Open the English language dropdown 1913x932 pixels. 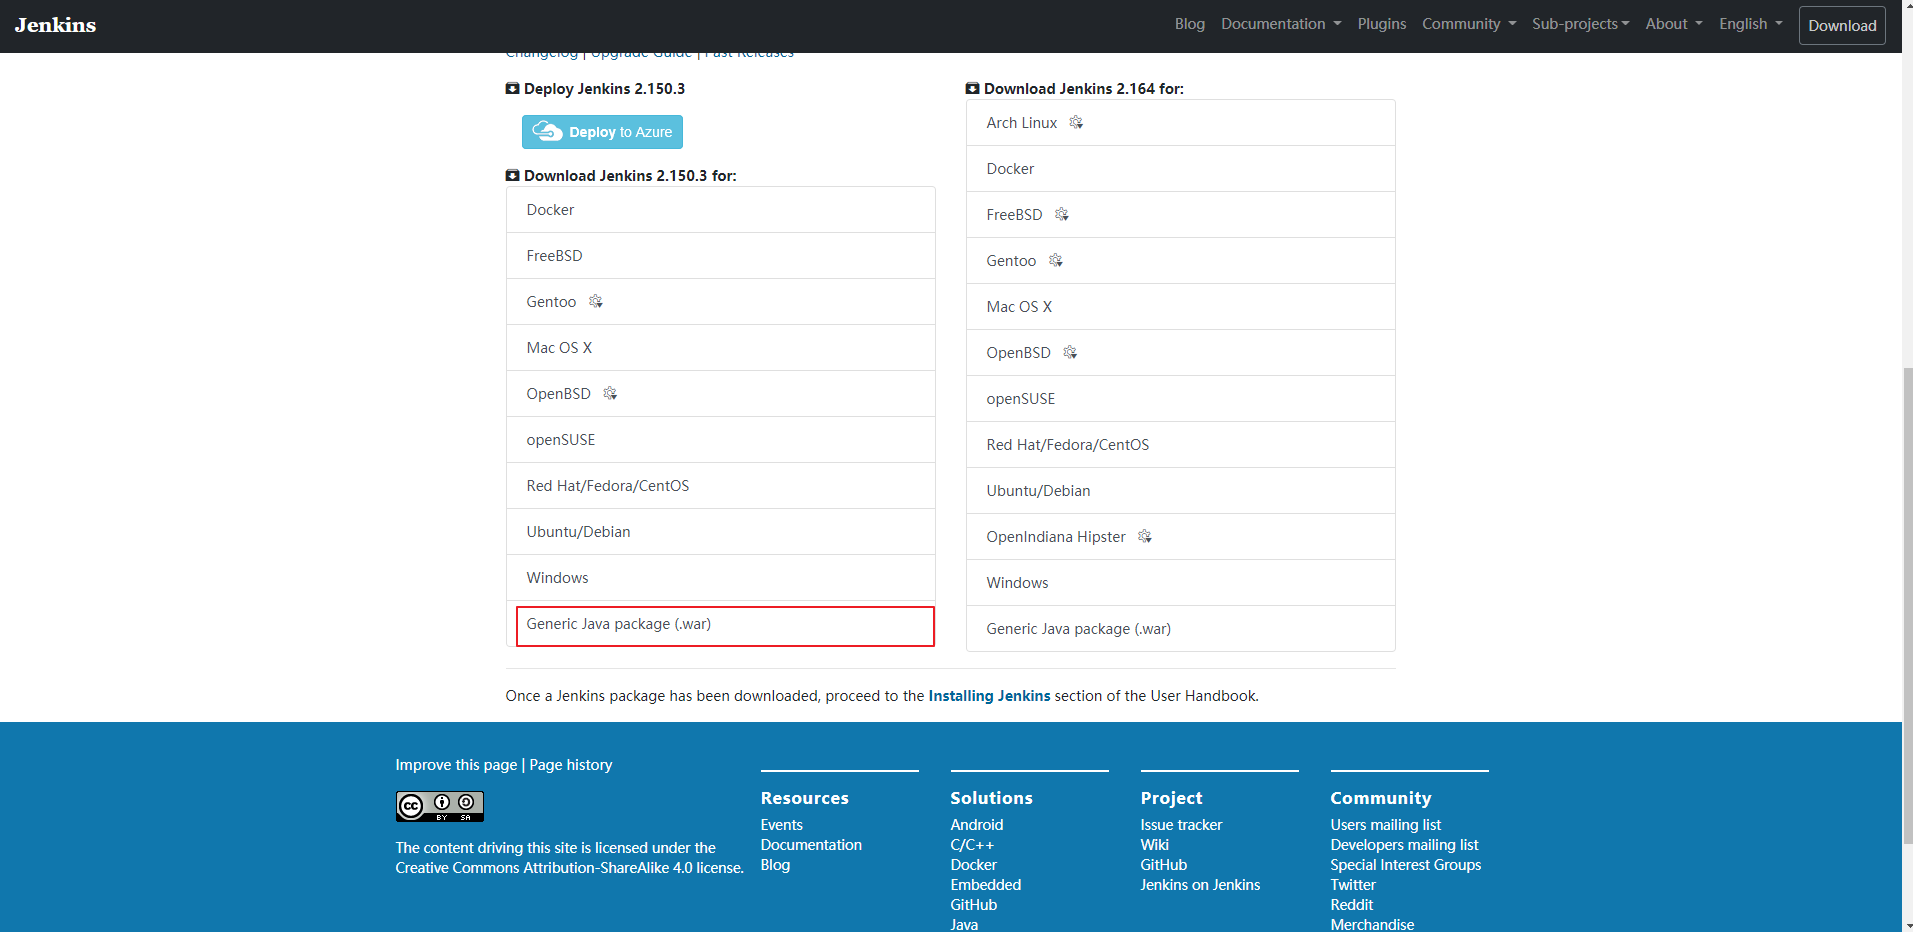pyautogui.click(x=1751, y=24)
